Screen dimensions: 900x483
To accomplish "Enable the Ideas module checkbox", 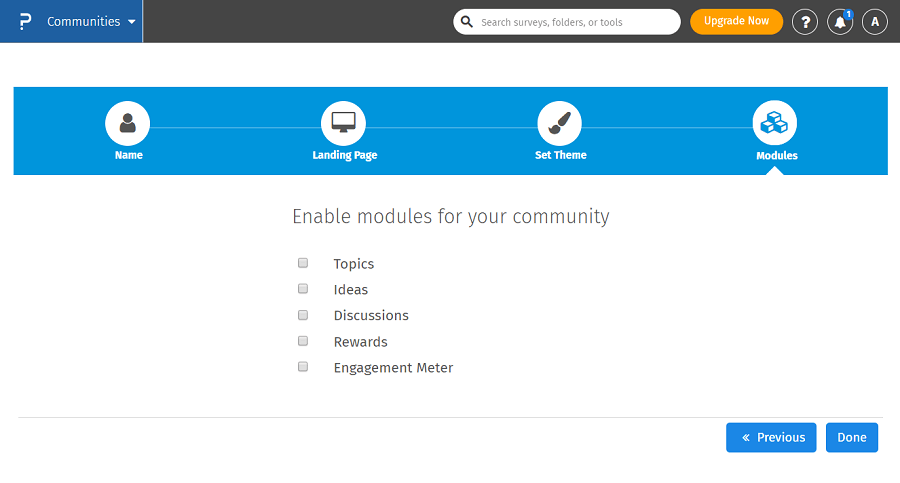I will pyautogui.click(x=303, y=289).
